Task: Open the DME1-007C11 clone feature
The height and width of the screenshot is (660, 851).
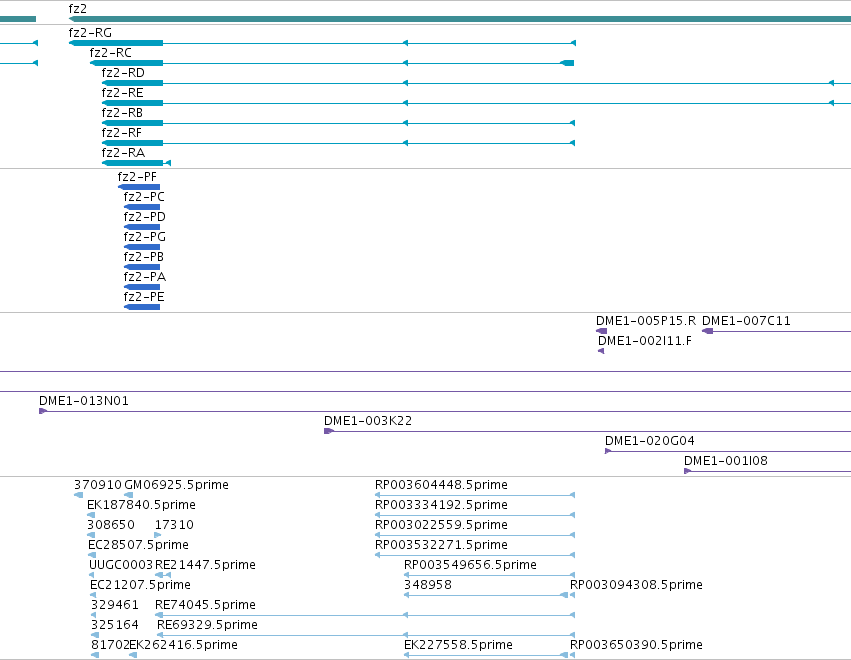Action: click(x=777, y=331)
